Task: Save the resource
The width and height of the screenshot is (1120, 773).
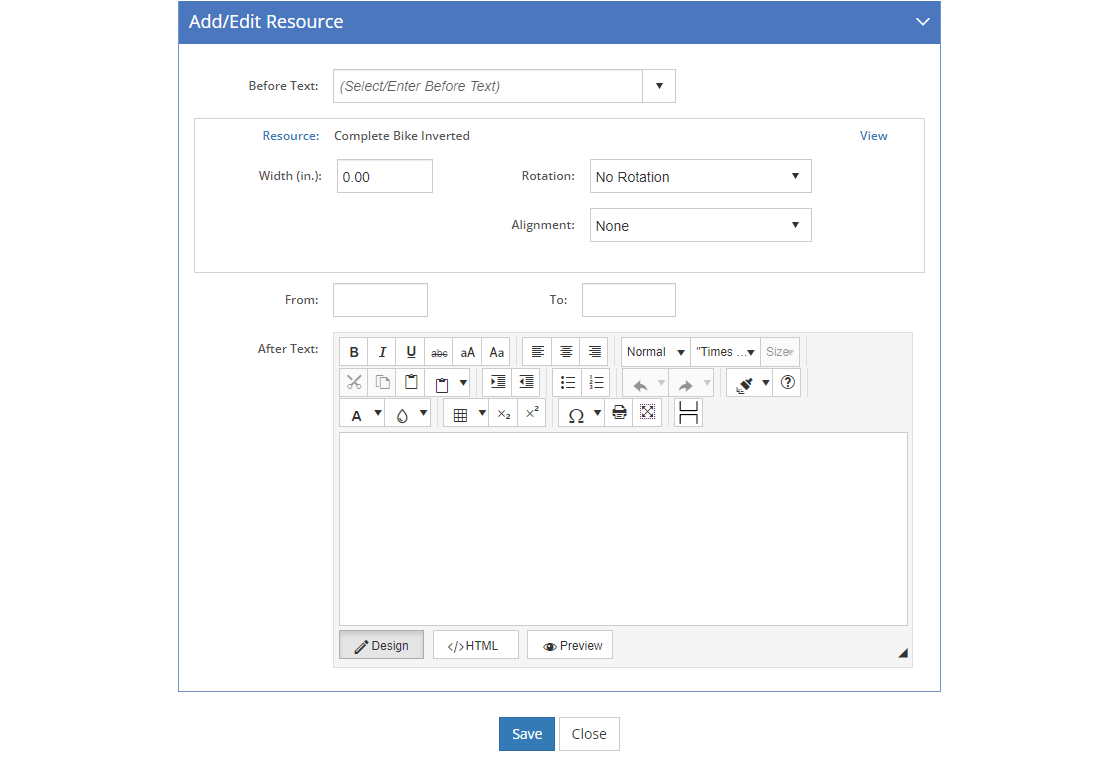Action: pos(527,734)
